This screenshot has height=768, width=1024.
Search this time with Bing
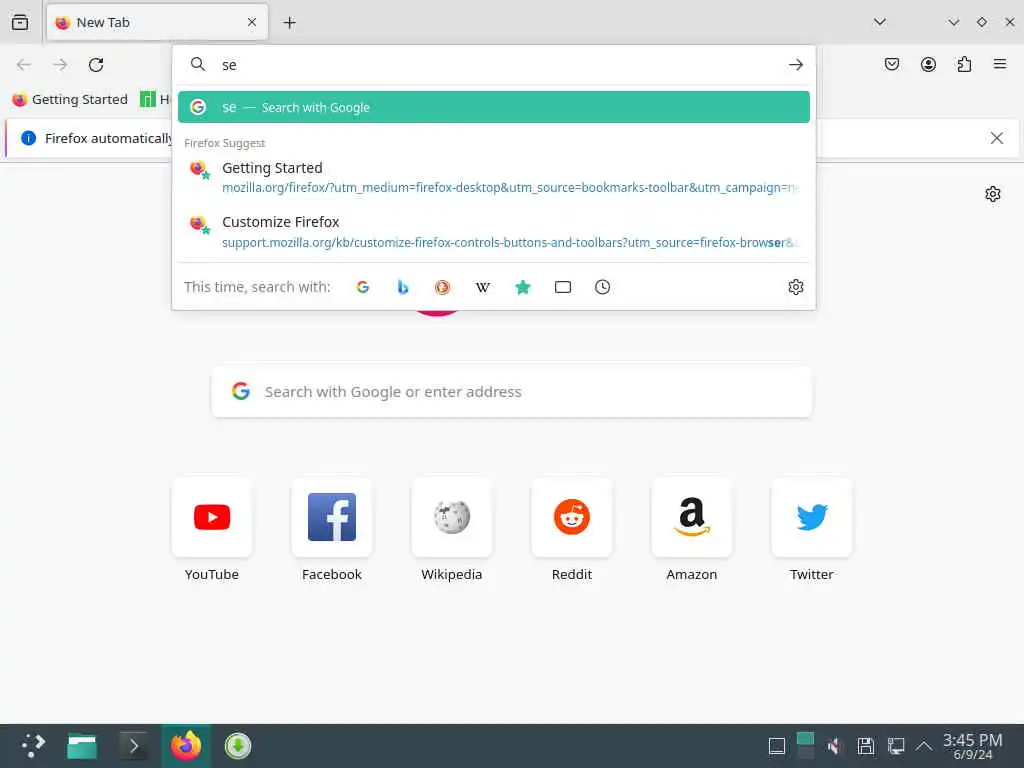tap(403, 287)
